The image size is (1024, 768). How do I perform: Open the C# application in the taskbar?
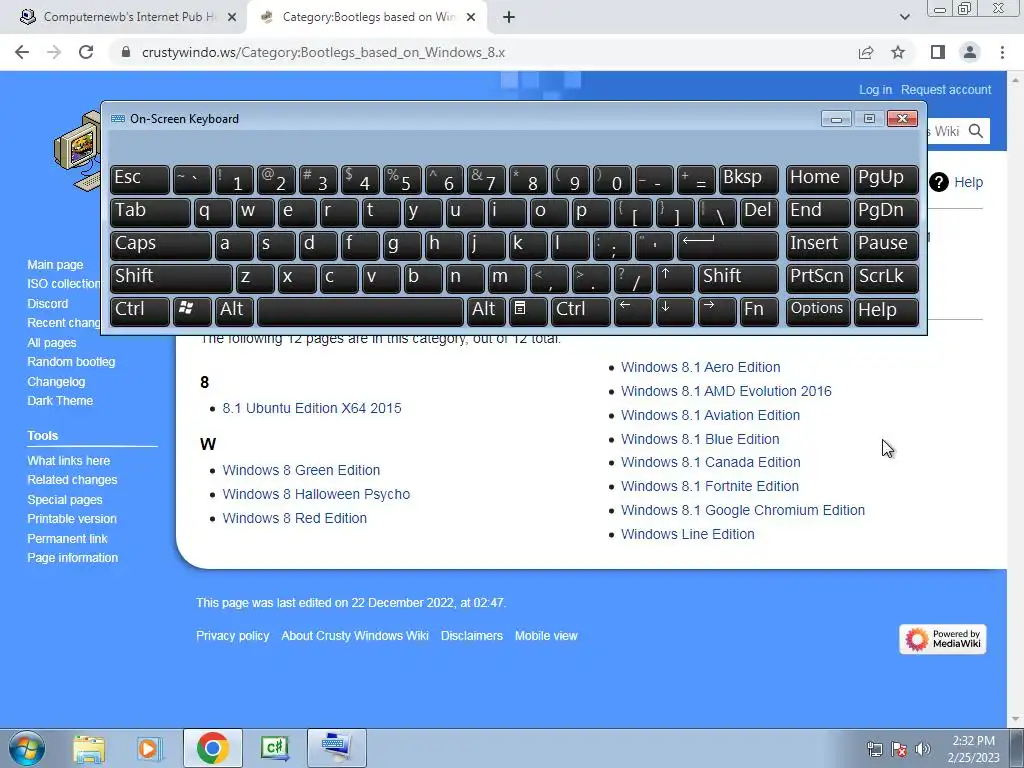(274, 748)
